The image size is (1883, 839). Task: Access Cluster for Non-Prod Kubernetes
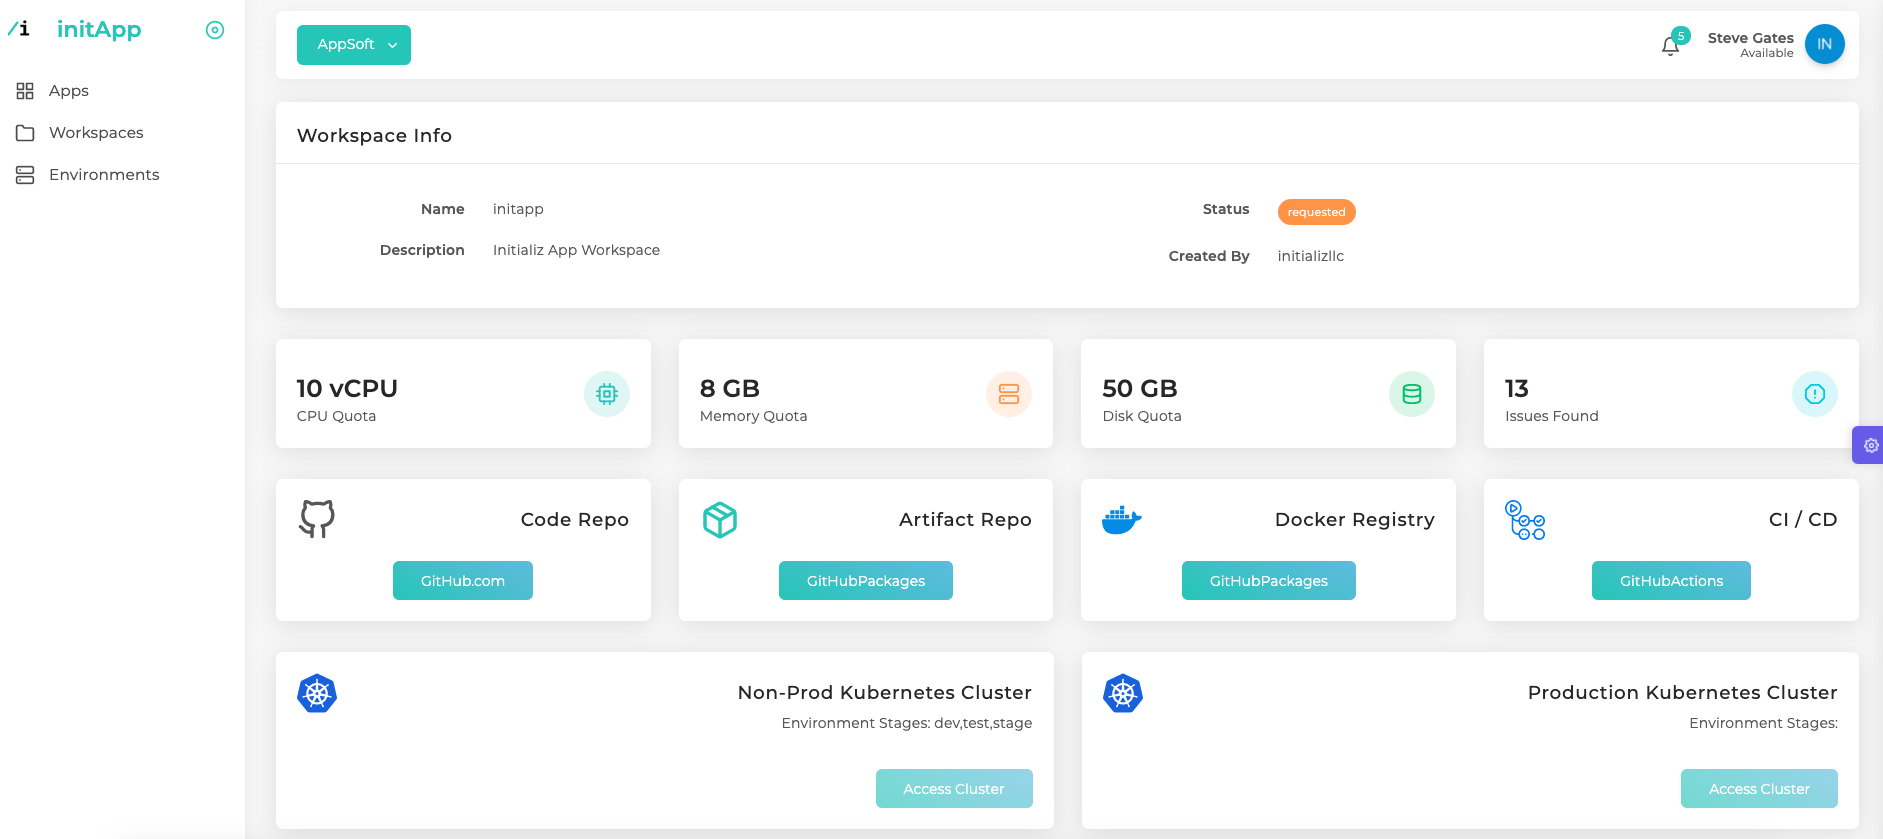954,789
